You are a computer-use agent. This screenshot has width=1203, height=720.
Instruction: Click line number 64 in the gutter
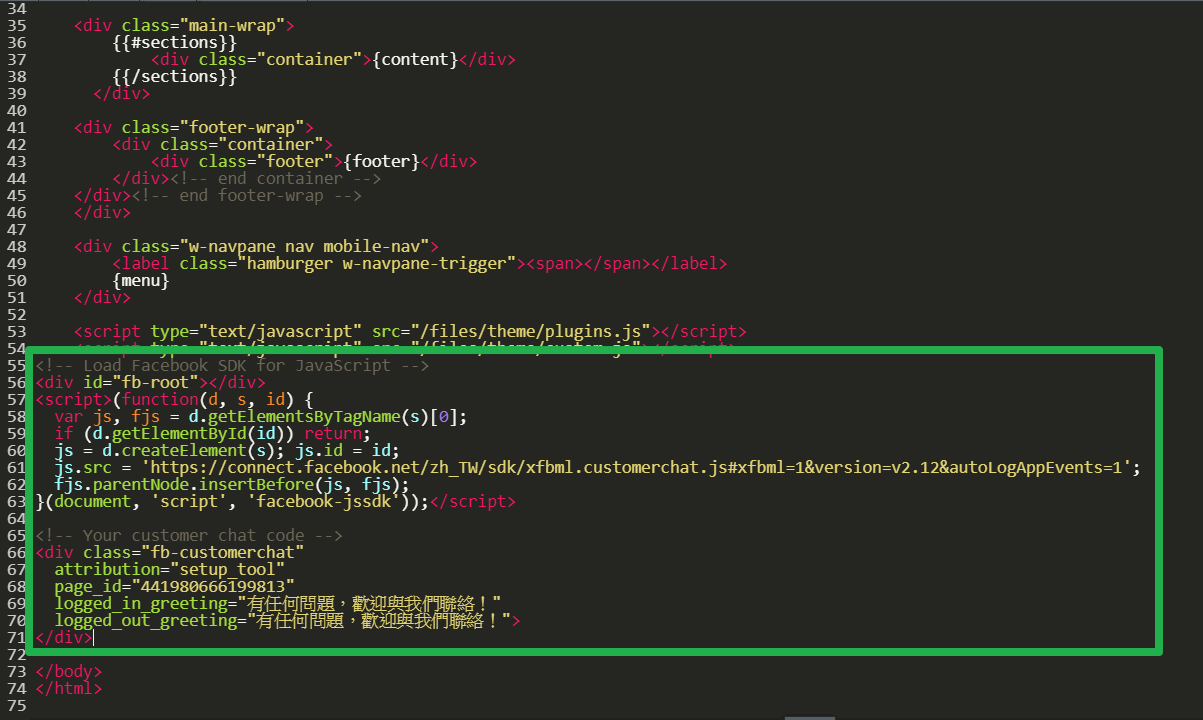(x=17, y=518)
